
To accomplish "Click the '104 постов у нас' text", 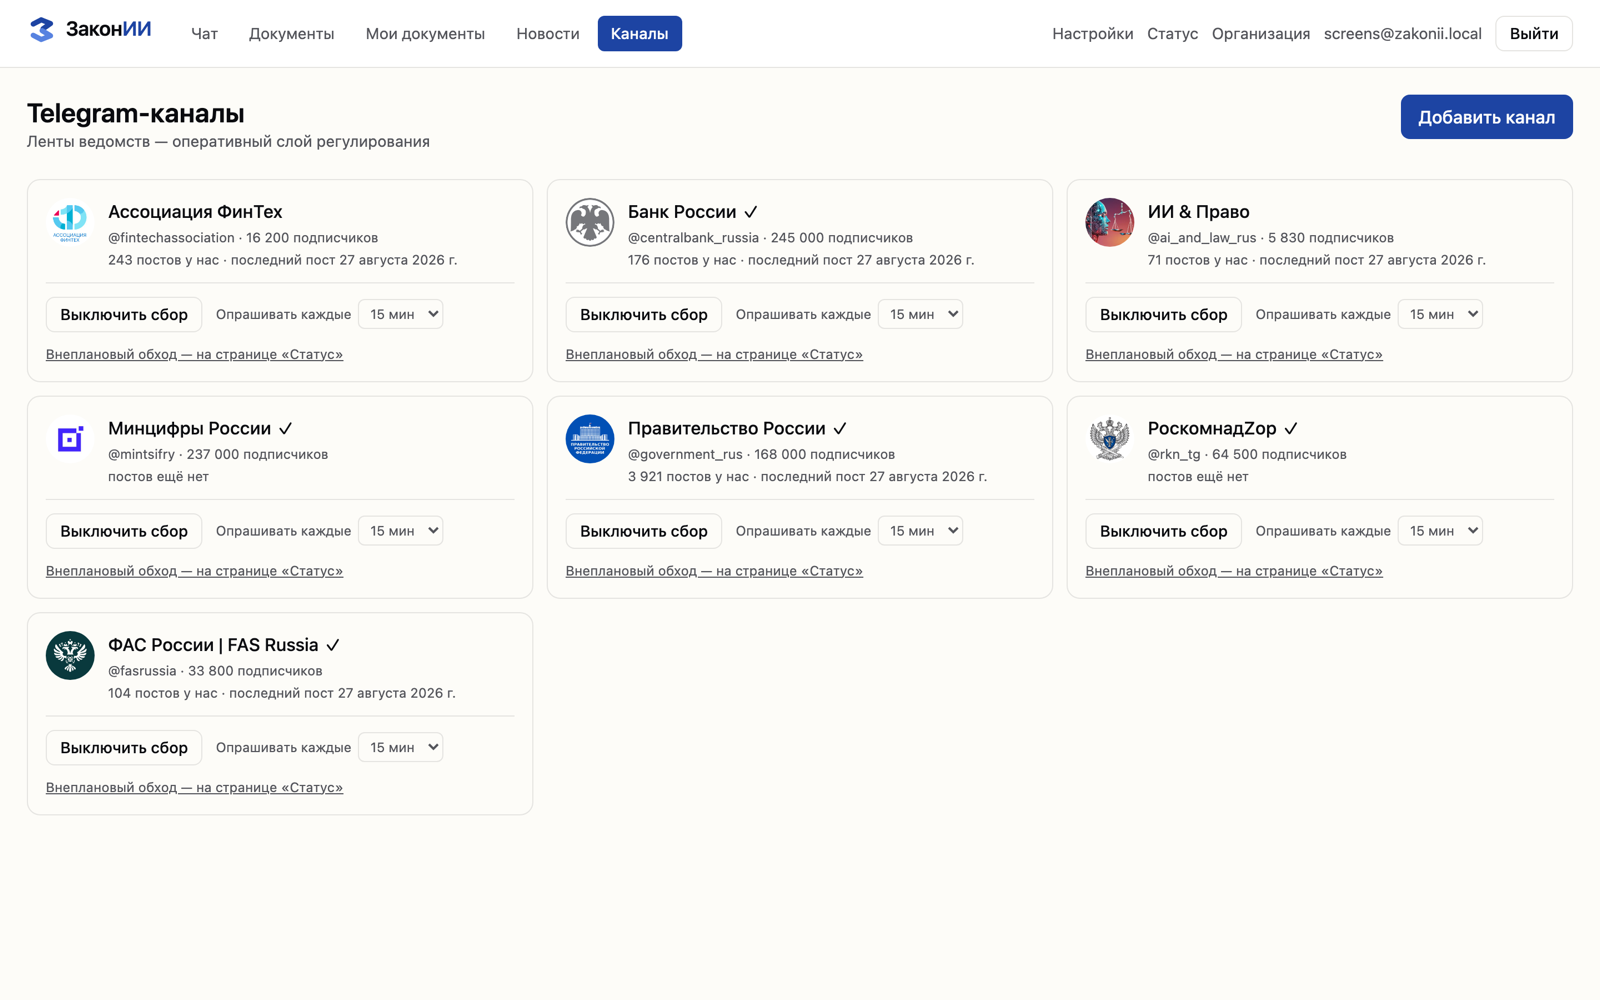I will click(x=162, y=693).
